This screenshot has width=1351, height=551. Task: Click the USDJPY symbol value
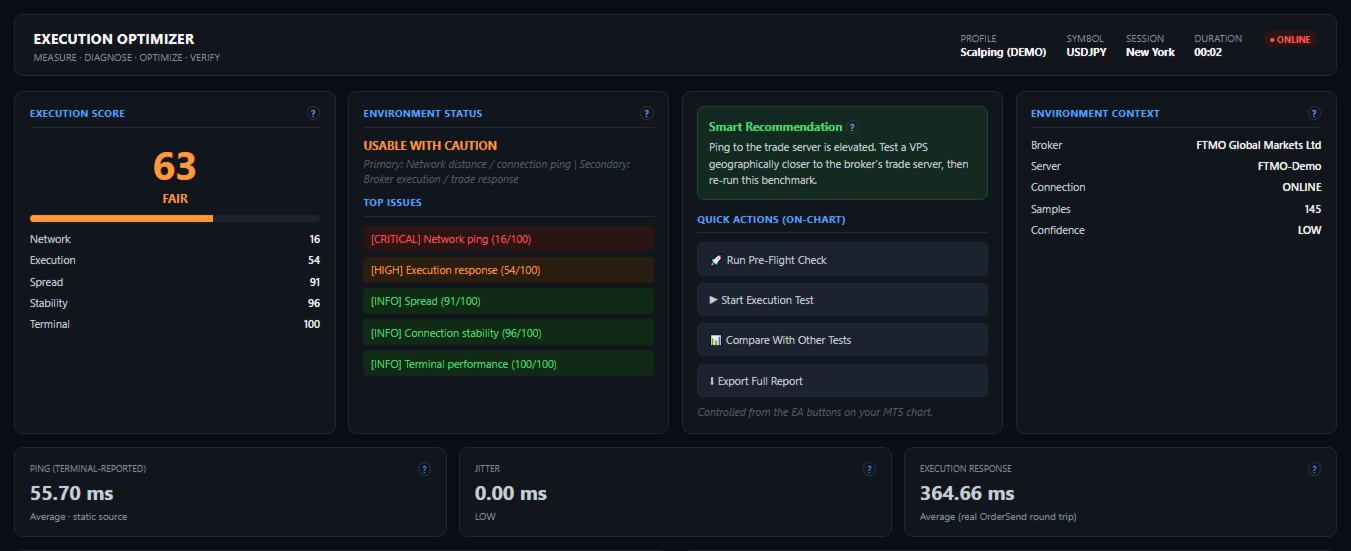pyautogui.click(x=1086, y=52)
